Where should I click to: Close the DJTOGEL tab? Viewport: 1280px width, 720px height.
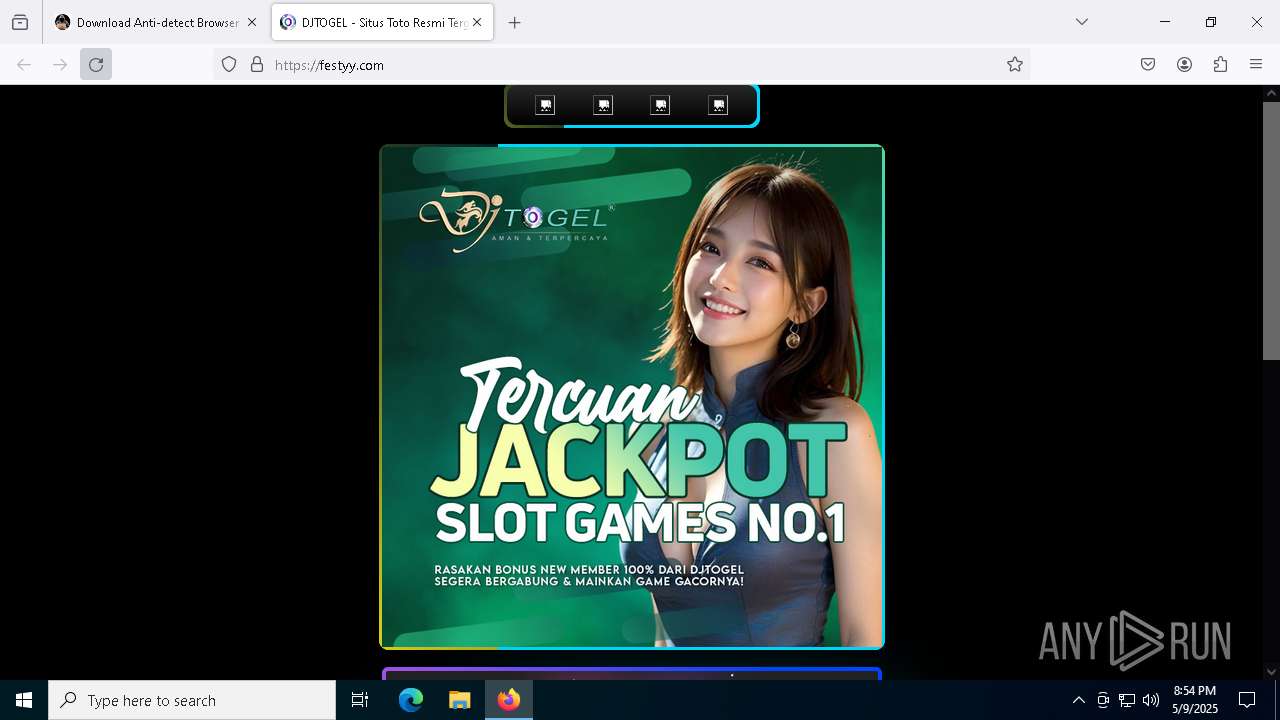[x=477, y=22]
